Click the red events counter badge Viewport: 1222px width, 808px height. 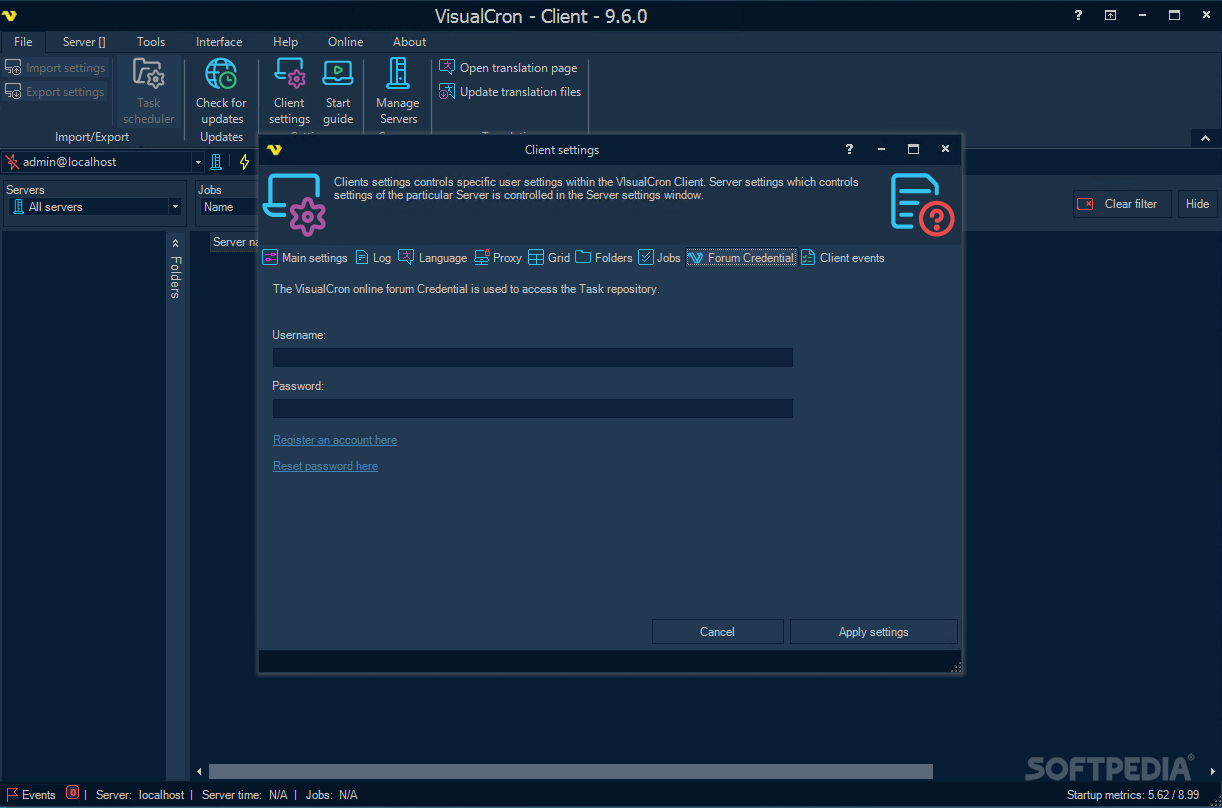(72, 794)
